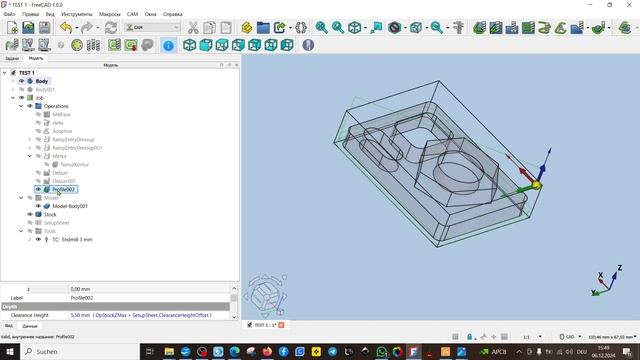Undo the last action

pos(66,28)
